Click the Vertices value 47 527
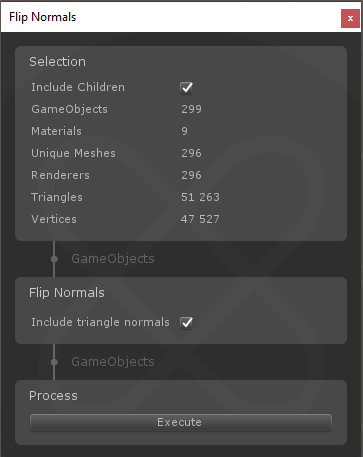 coord(200,219)
